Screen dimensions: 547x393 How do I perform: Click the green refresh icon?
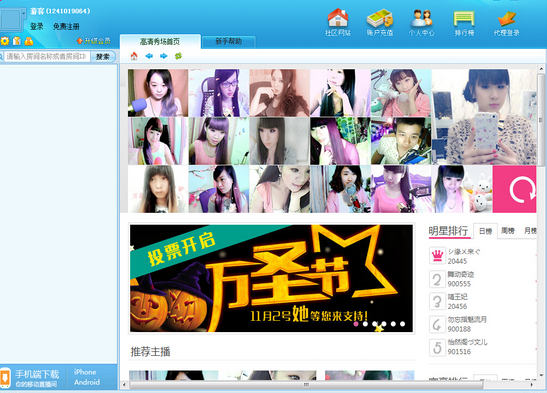178,56
